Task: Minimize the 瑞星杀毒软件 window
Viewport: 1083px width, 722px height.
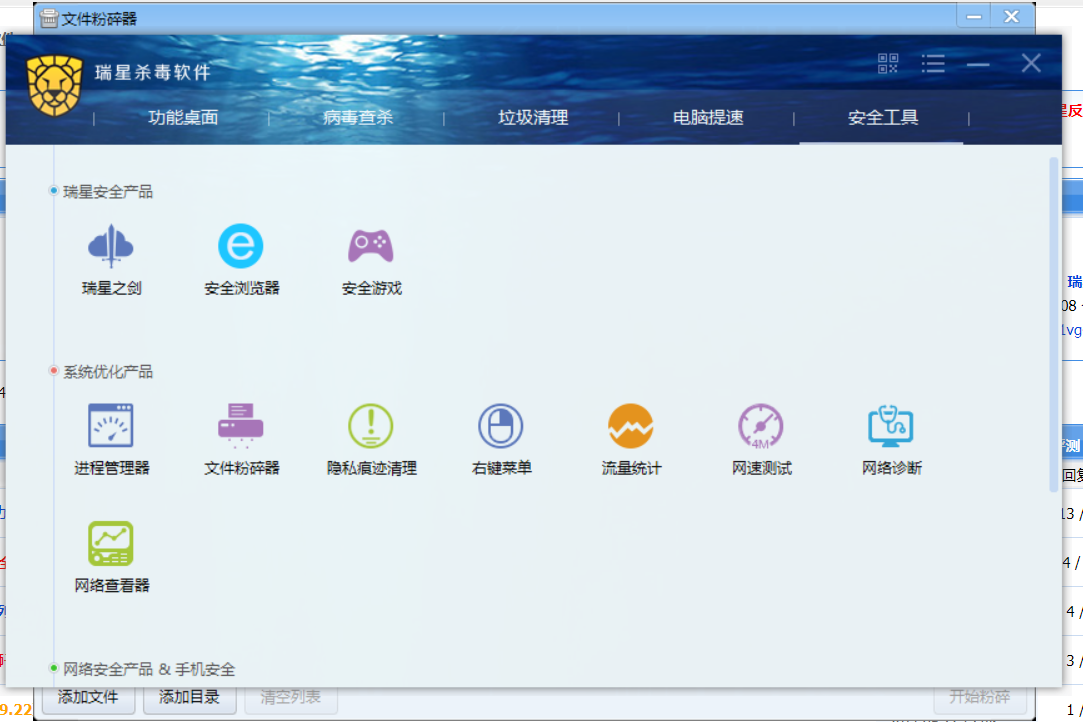Action: pyautogui.click(x=978, y=64)
